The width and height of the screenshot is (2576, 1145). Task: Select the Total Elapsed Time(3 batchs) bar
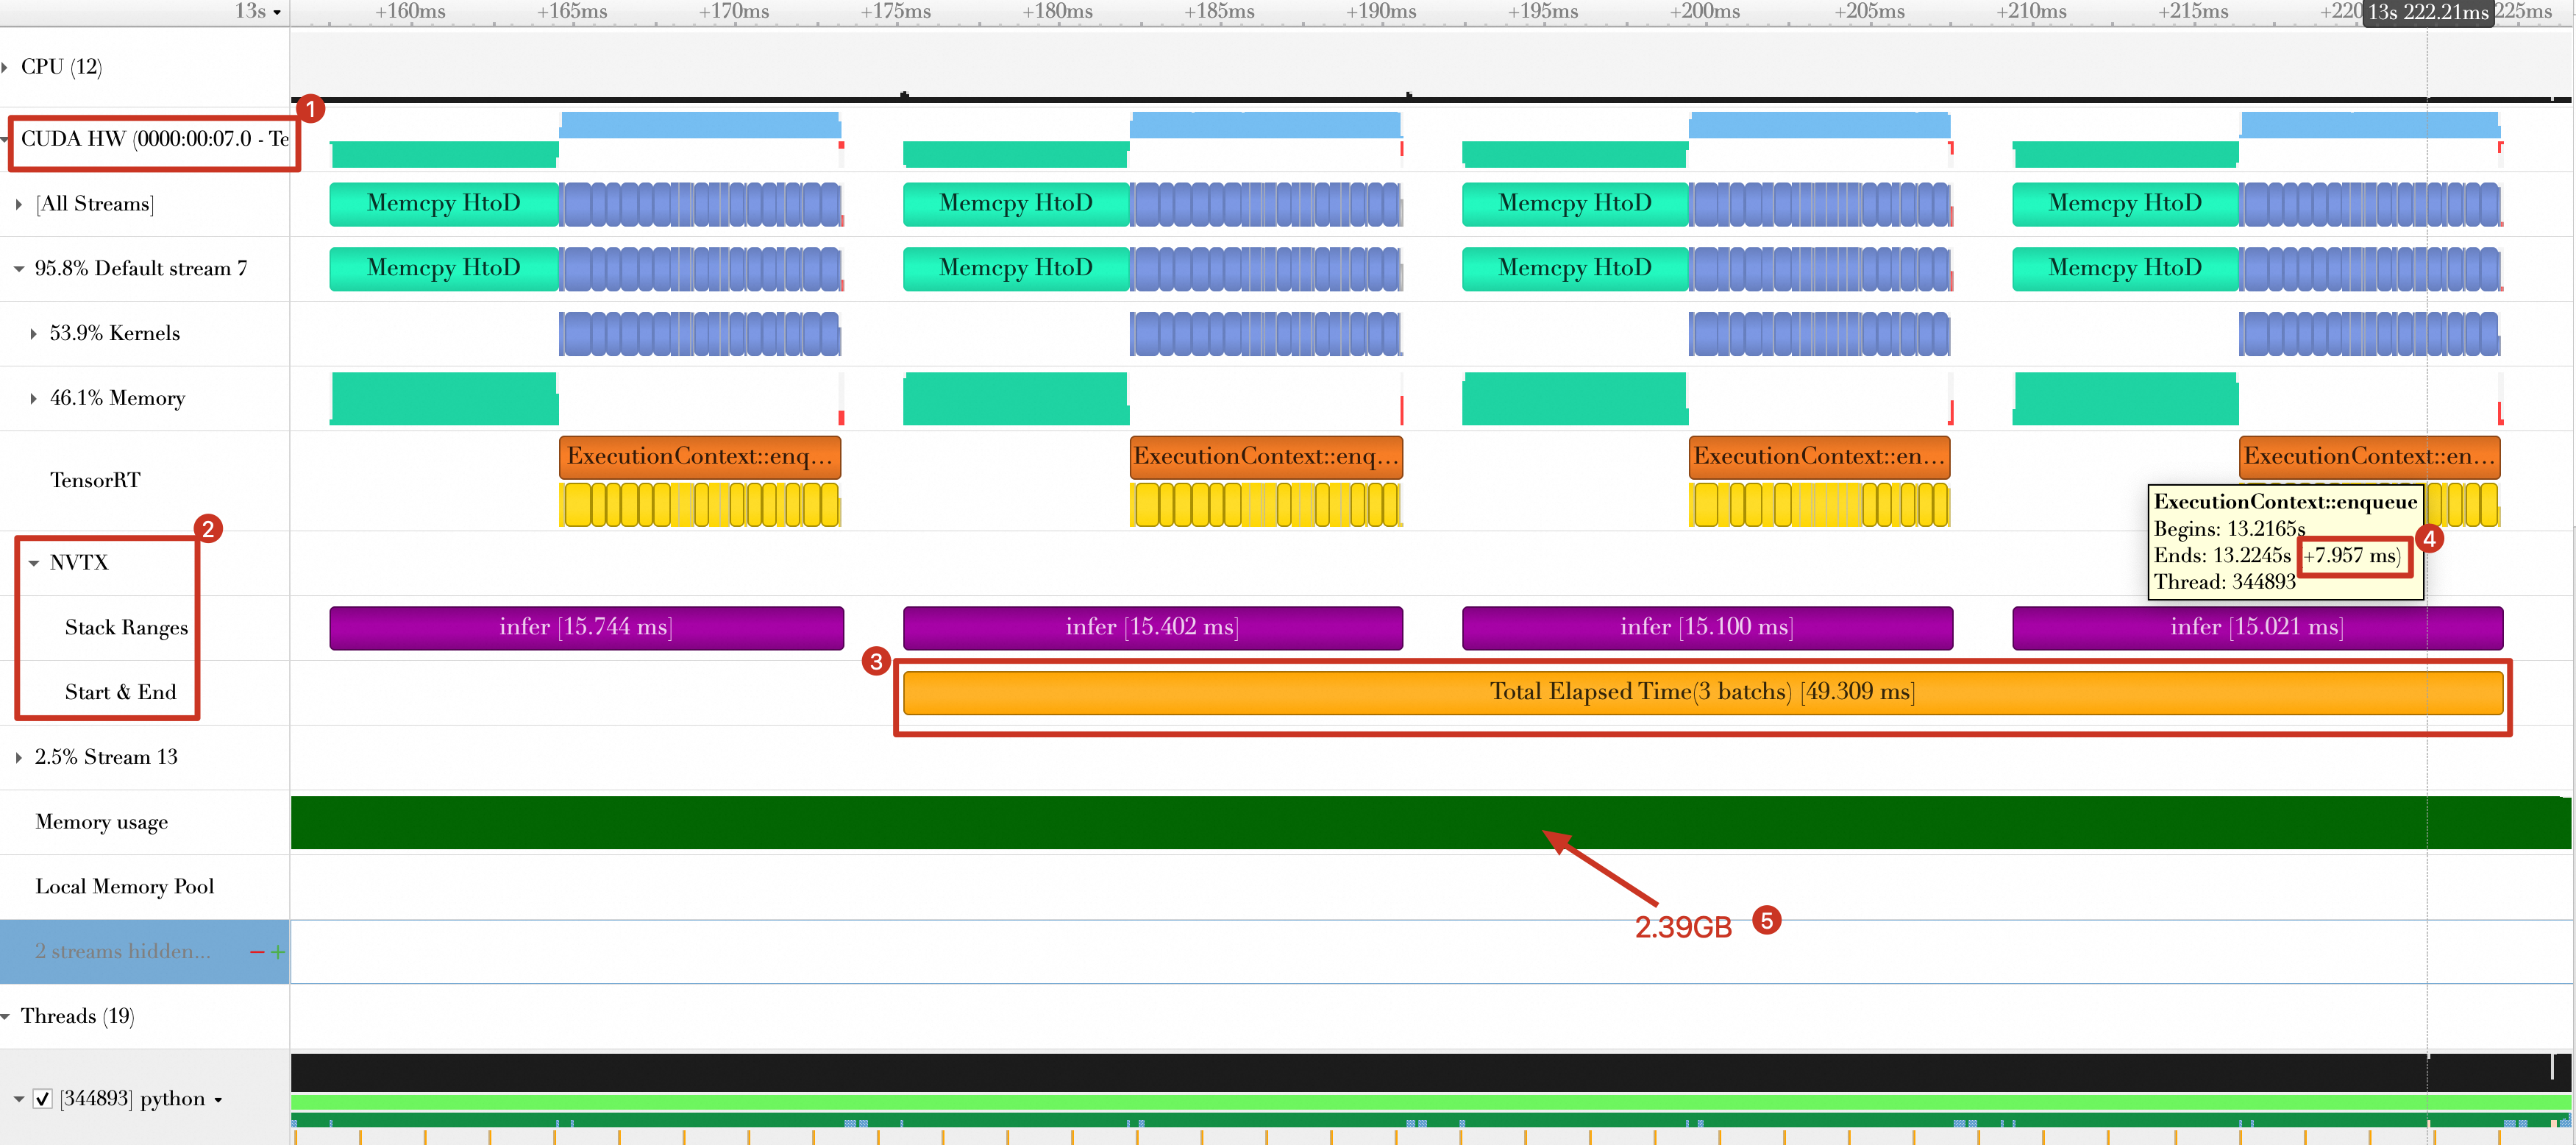[x=1702, y=693]
